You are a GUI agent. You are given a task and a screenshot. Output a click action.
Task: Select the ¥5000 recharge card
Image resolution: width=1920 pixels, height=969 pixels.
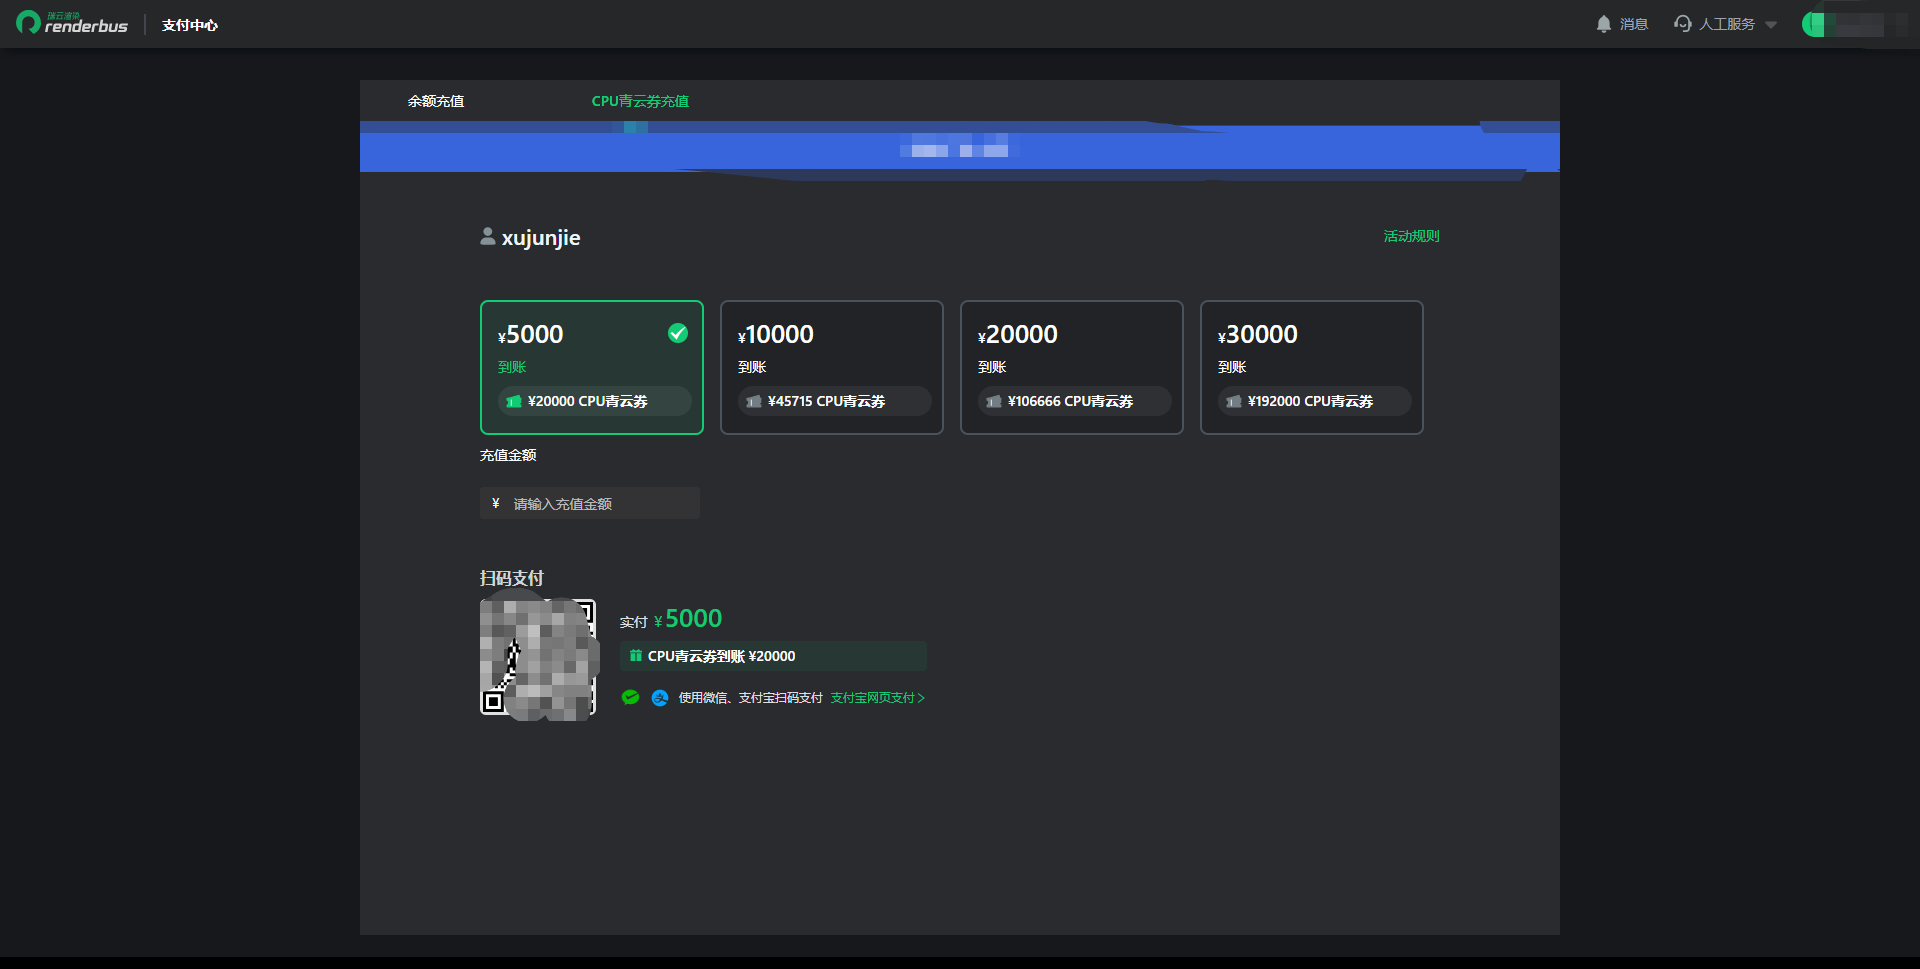point(592,367)
